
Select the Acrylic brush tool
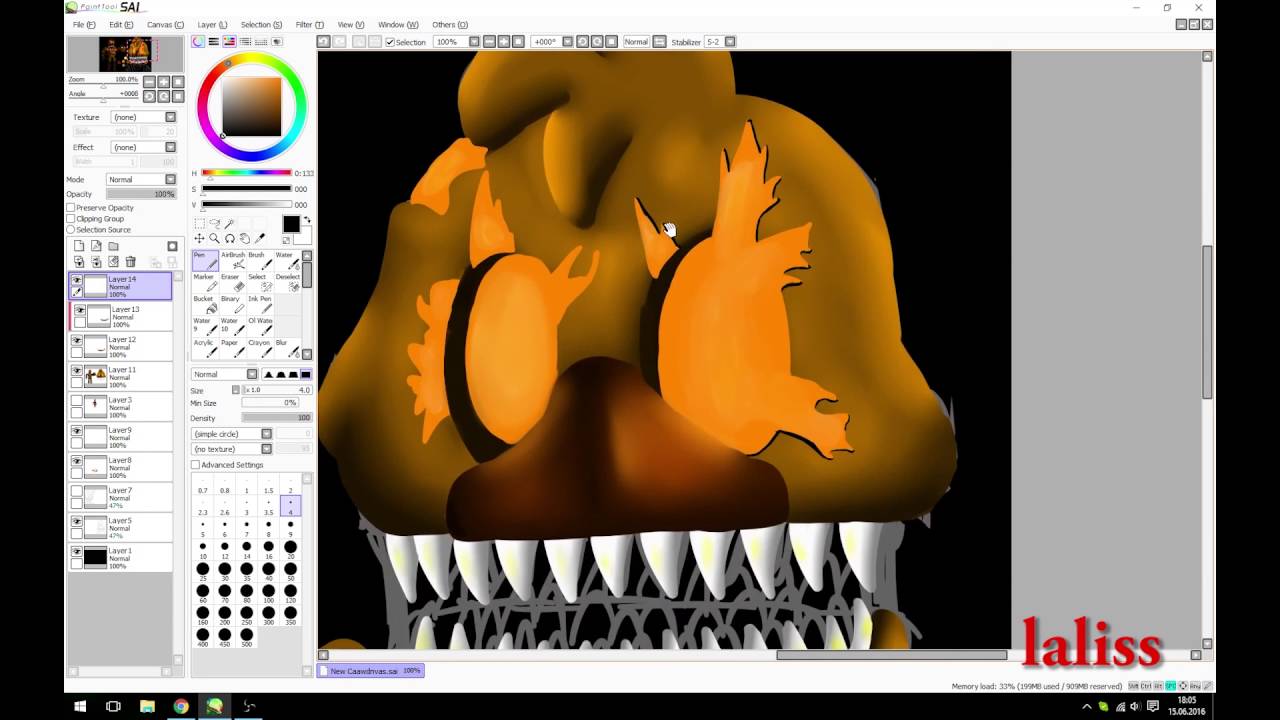205,349
